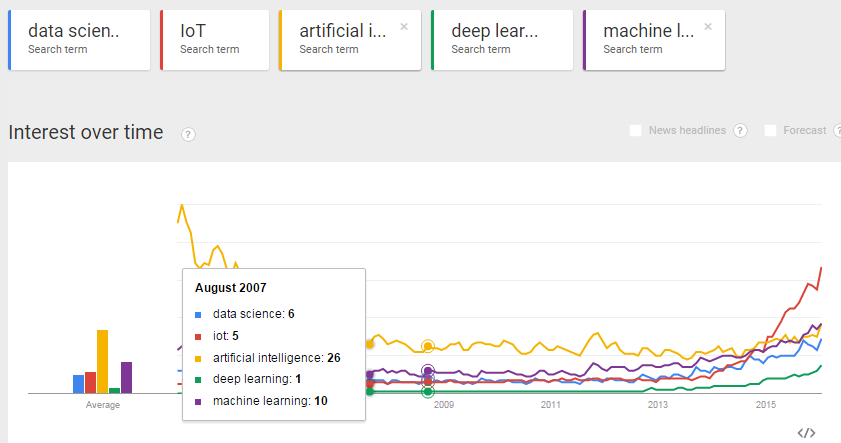The width and height of the screenshot is (841, 443).
Task: Enable the News headlines checkbox
Action: (636, 130)
